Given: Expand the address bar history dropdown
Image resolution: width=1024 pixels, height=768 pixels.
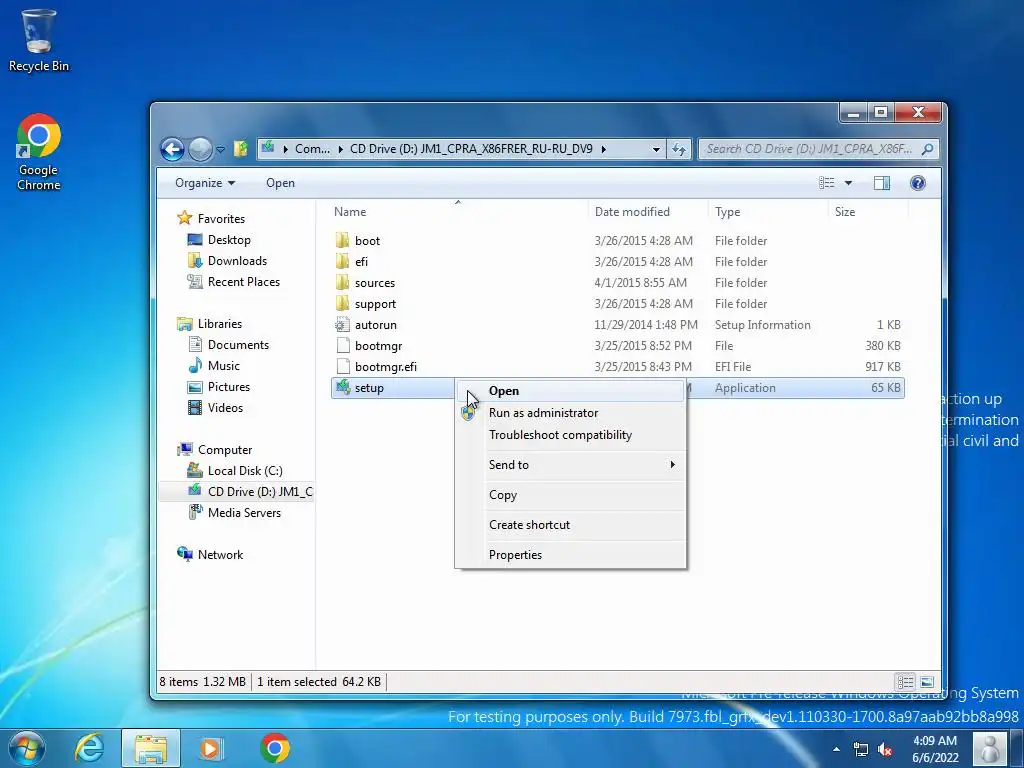Looking at the screenshot, I should [x=656, y=150].
